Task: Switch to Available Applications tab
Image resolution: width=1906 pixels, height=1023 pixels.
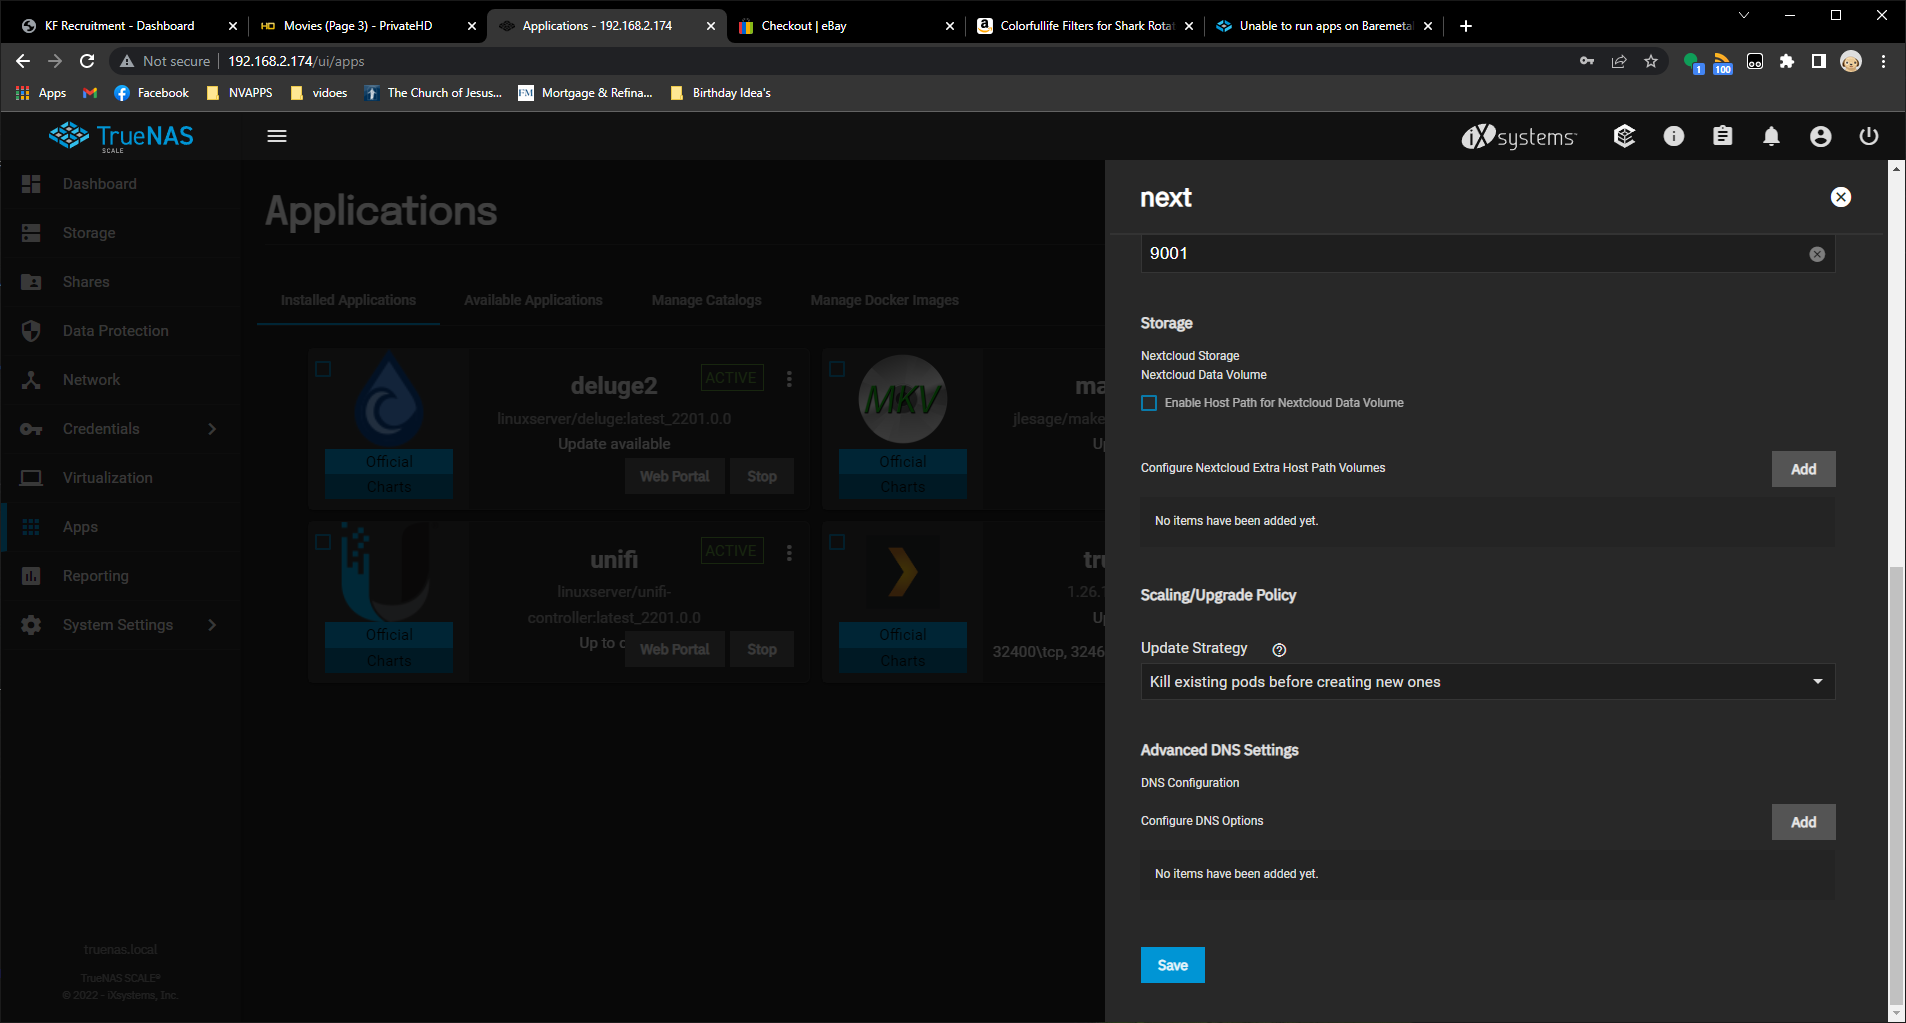Action: 533,300
